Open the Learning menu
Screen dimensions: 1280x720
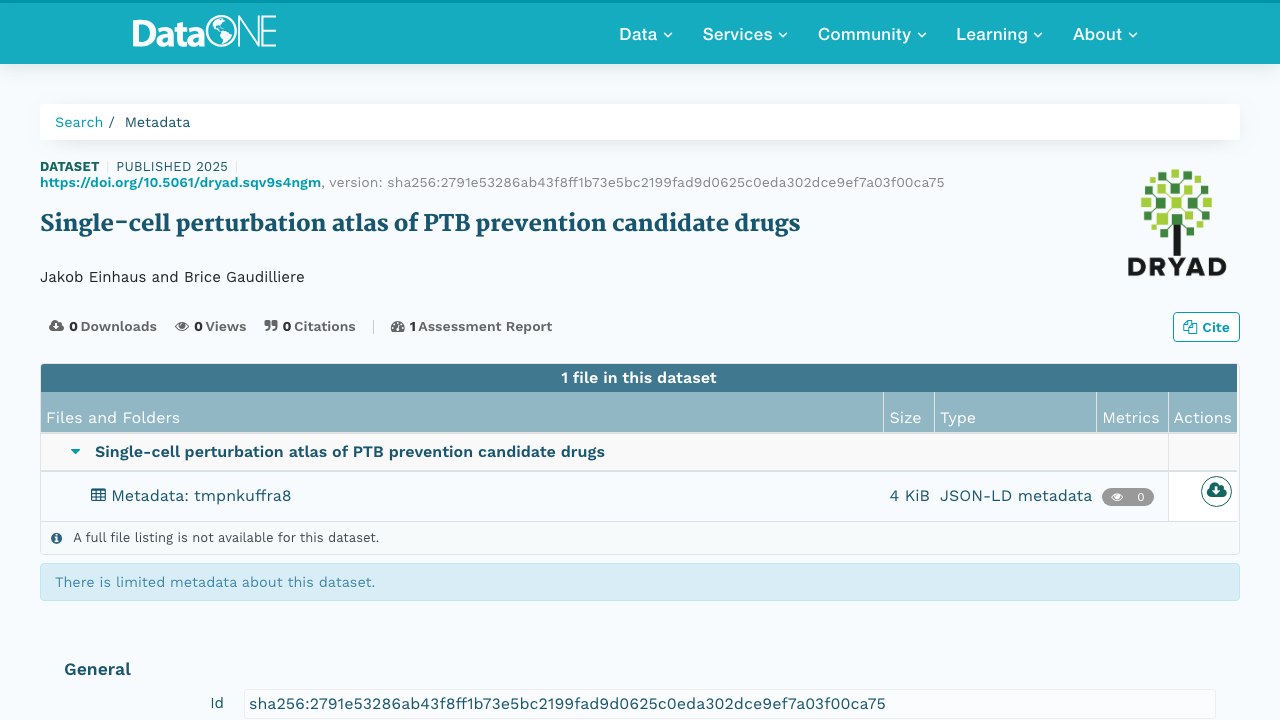999,34
